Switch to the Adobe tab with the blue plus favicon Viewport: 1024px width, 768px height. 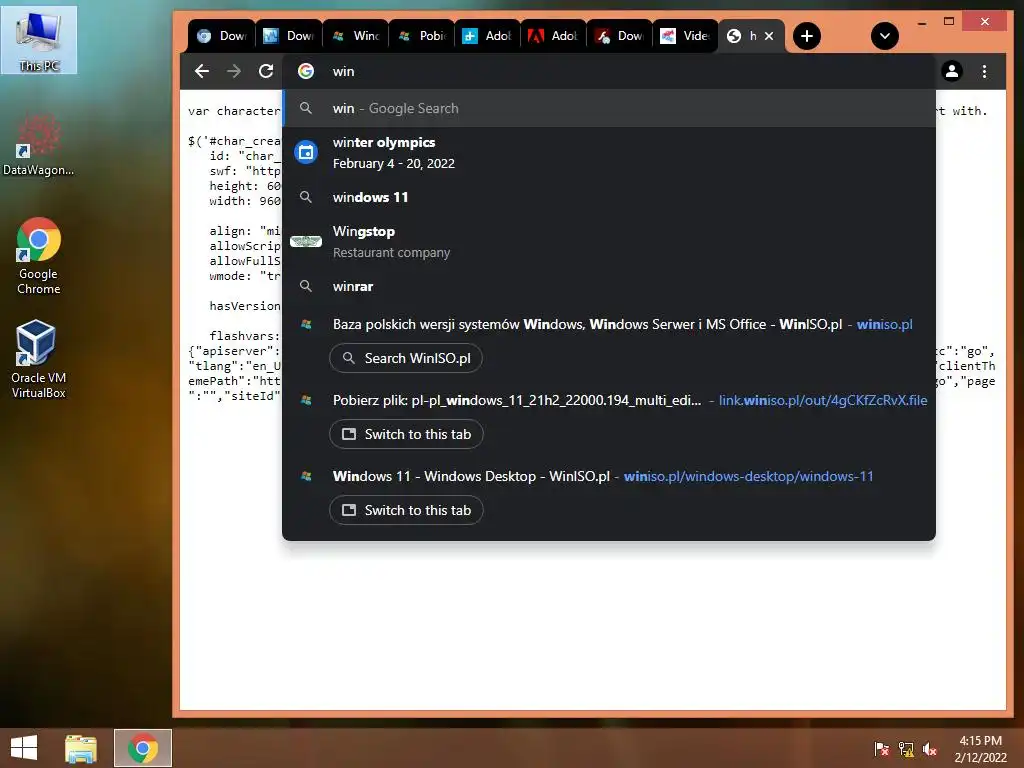(488, 36)
